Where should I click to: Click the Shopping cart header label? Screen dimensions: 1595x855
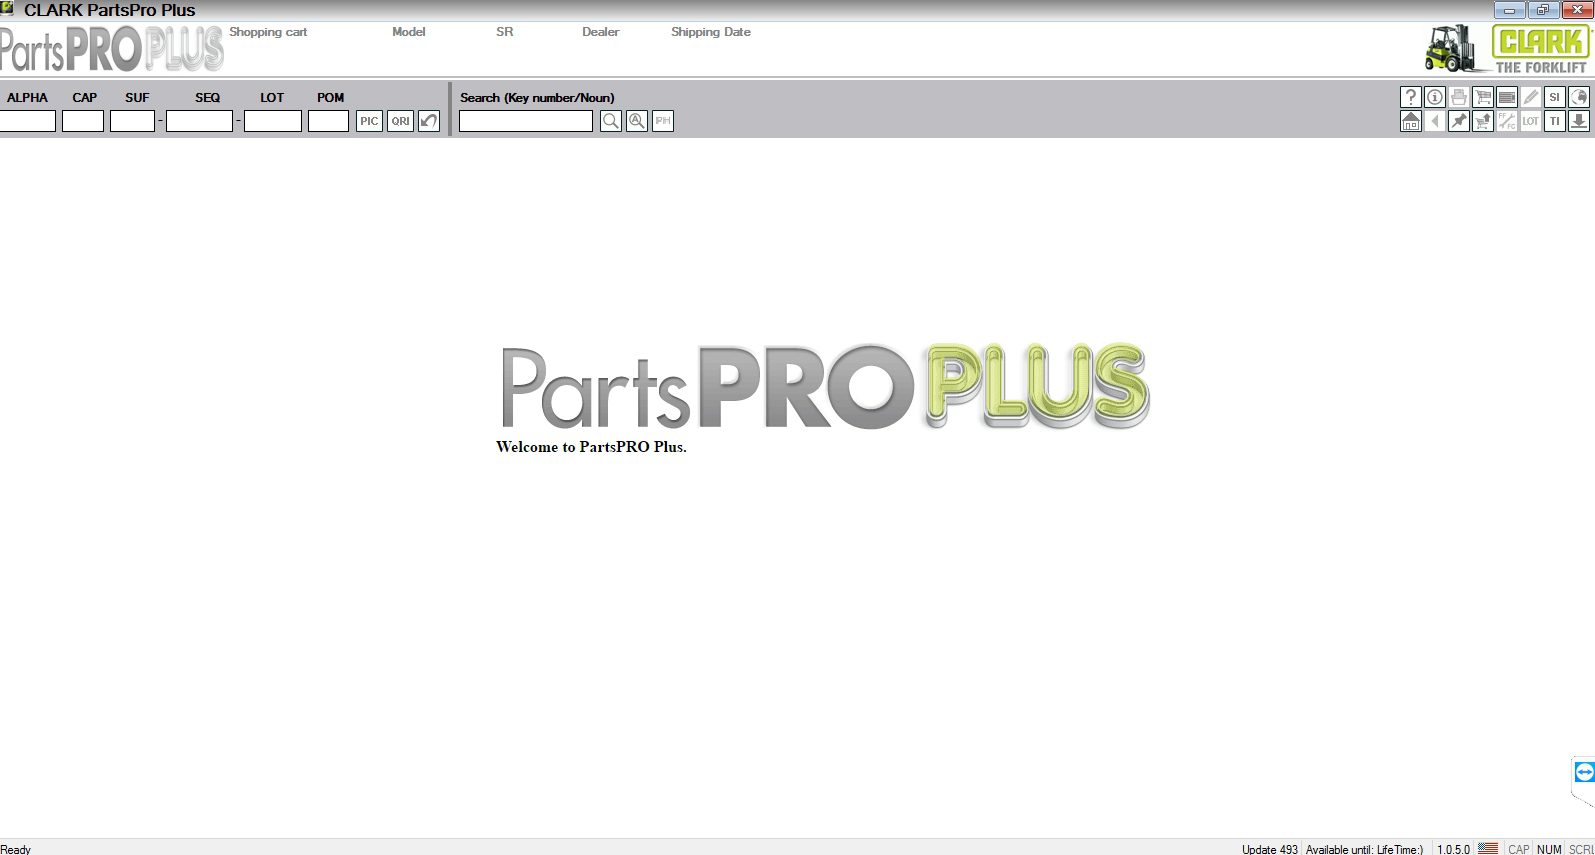click(268, 32)
